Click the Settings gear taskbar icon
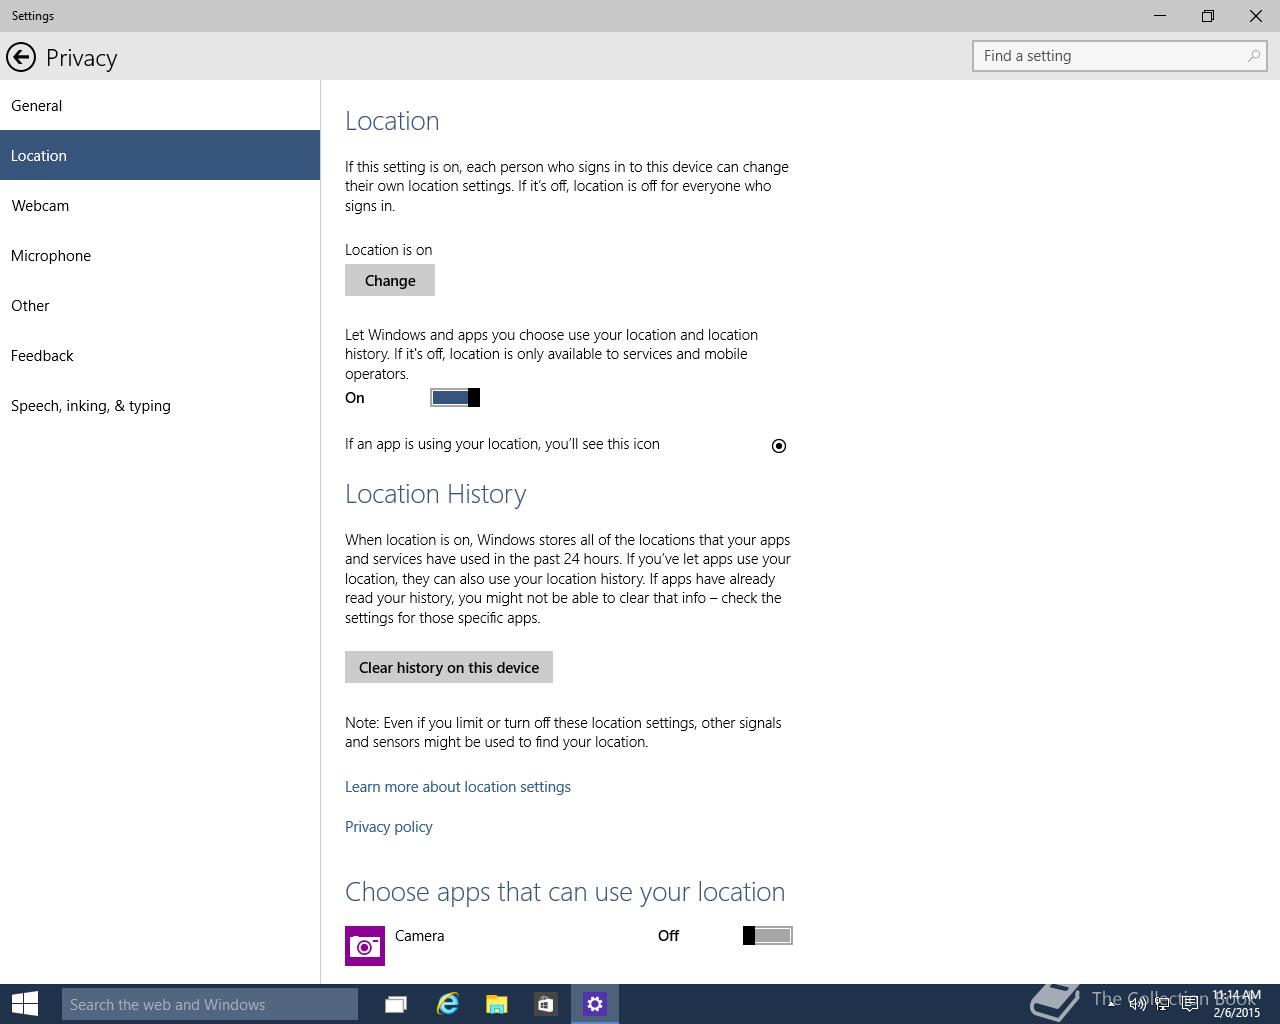1280x1024 pixels. (595, 1004)
